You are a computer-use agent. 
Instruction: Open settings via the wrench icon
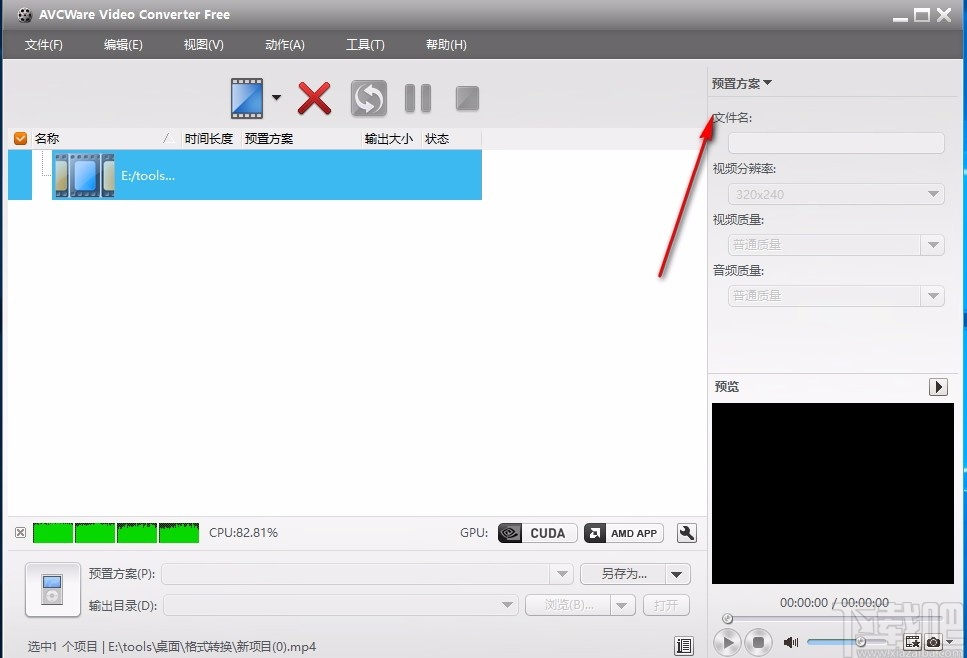(x=686, y=533)
